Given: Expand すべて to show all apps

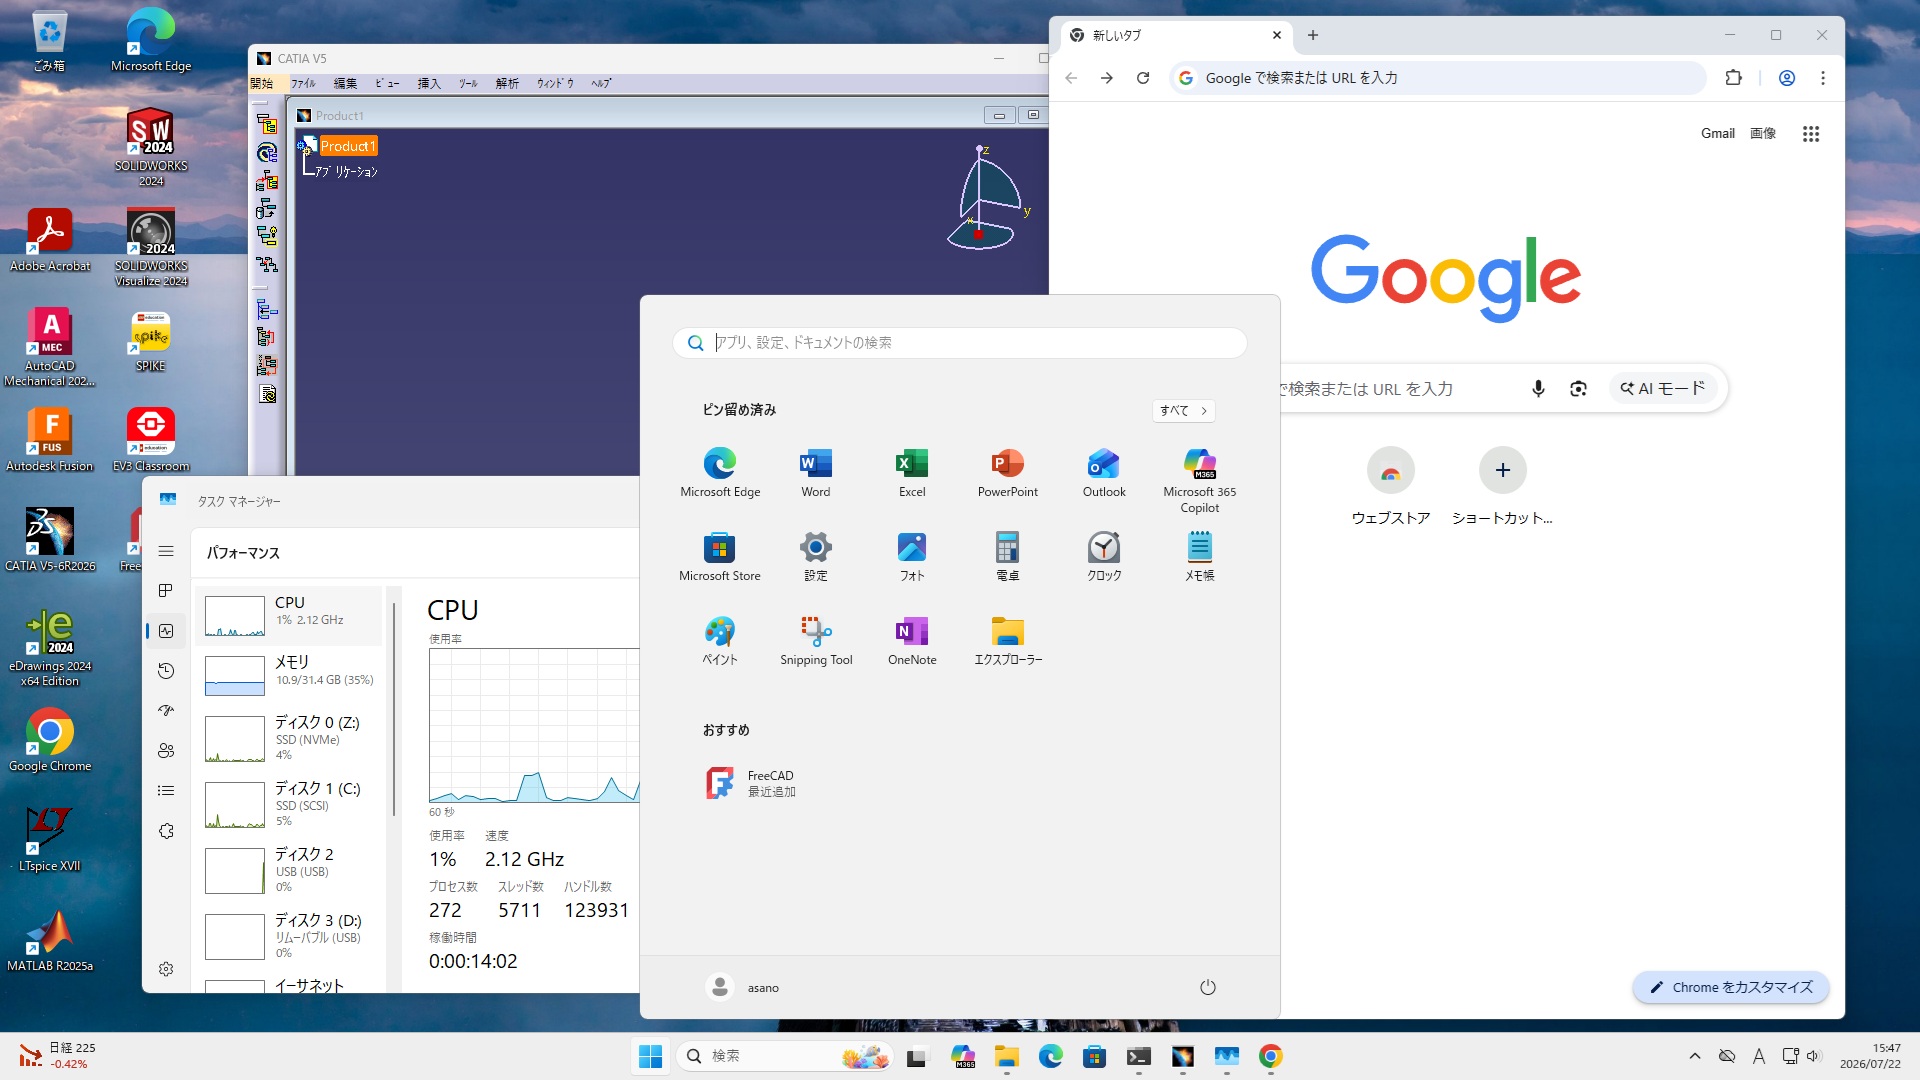Looking at the screenshot, I should click(x=1184, y=411).
